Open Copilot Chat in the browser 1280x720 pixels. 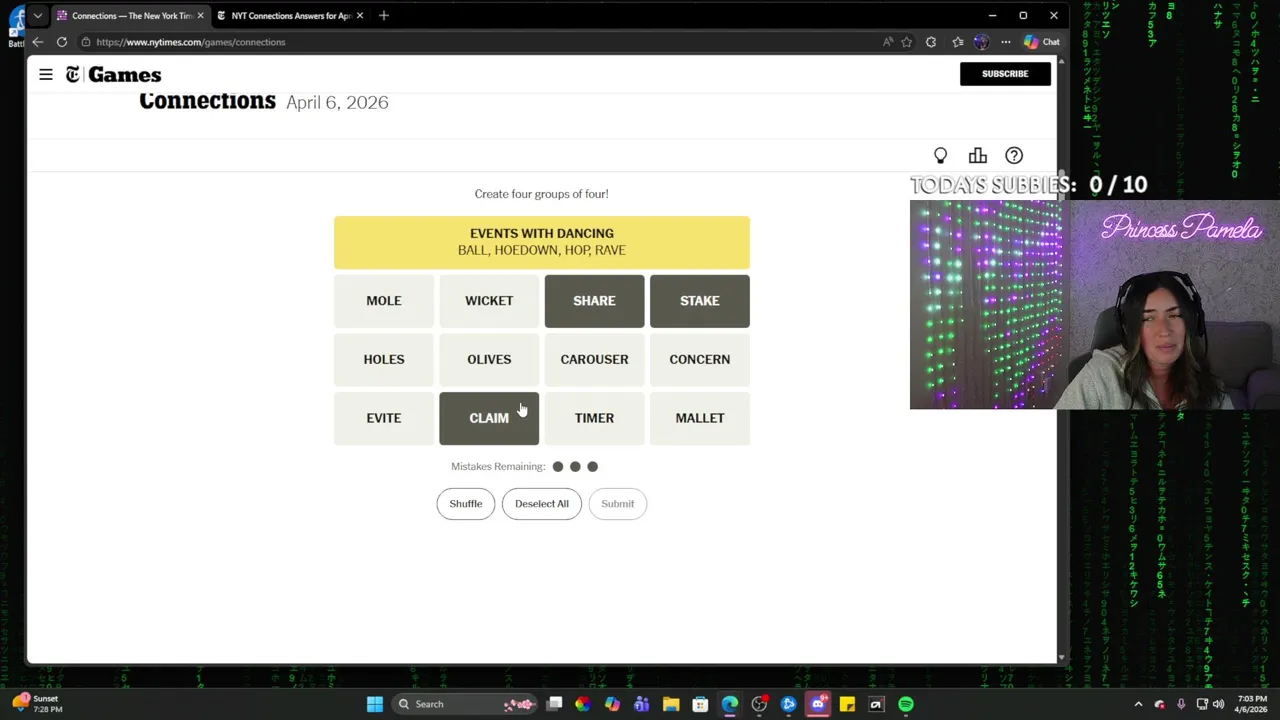1041,42
